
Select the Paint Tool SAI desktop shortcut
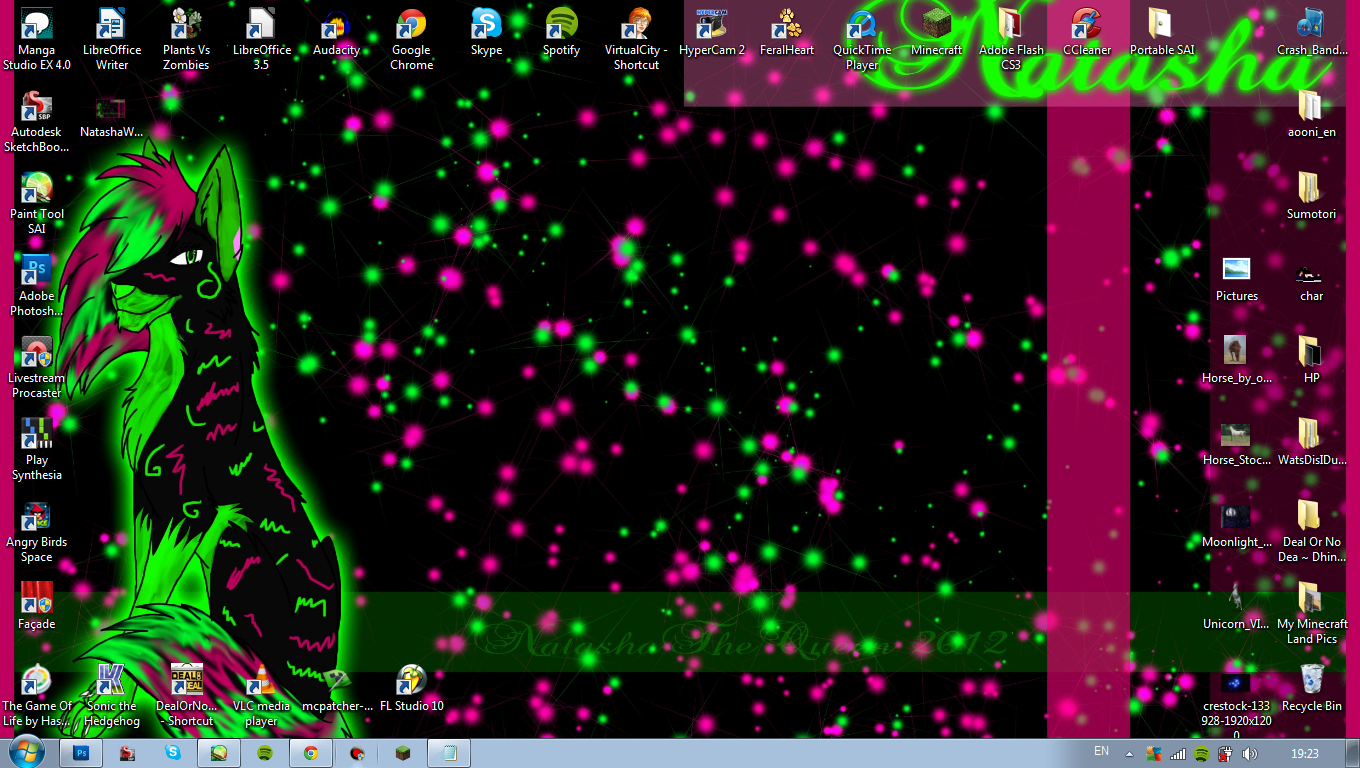point(37,190)
